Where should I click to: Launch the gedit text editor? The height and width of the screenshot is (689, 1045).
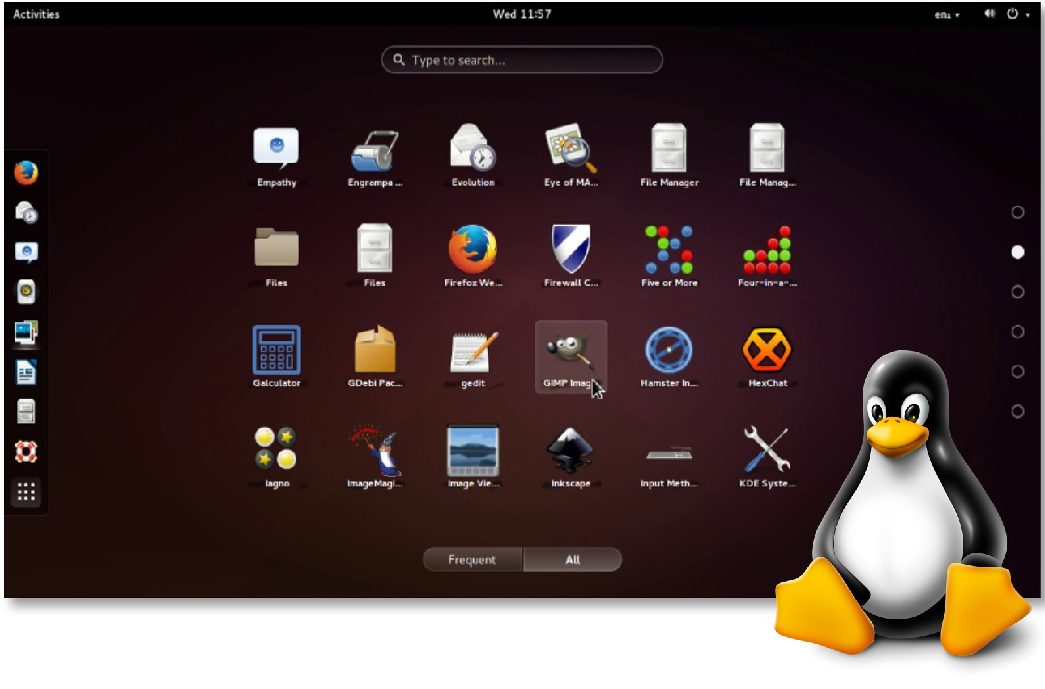[x=472, y=352]
